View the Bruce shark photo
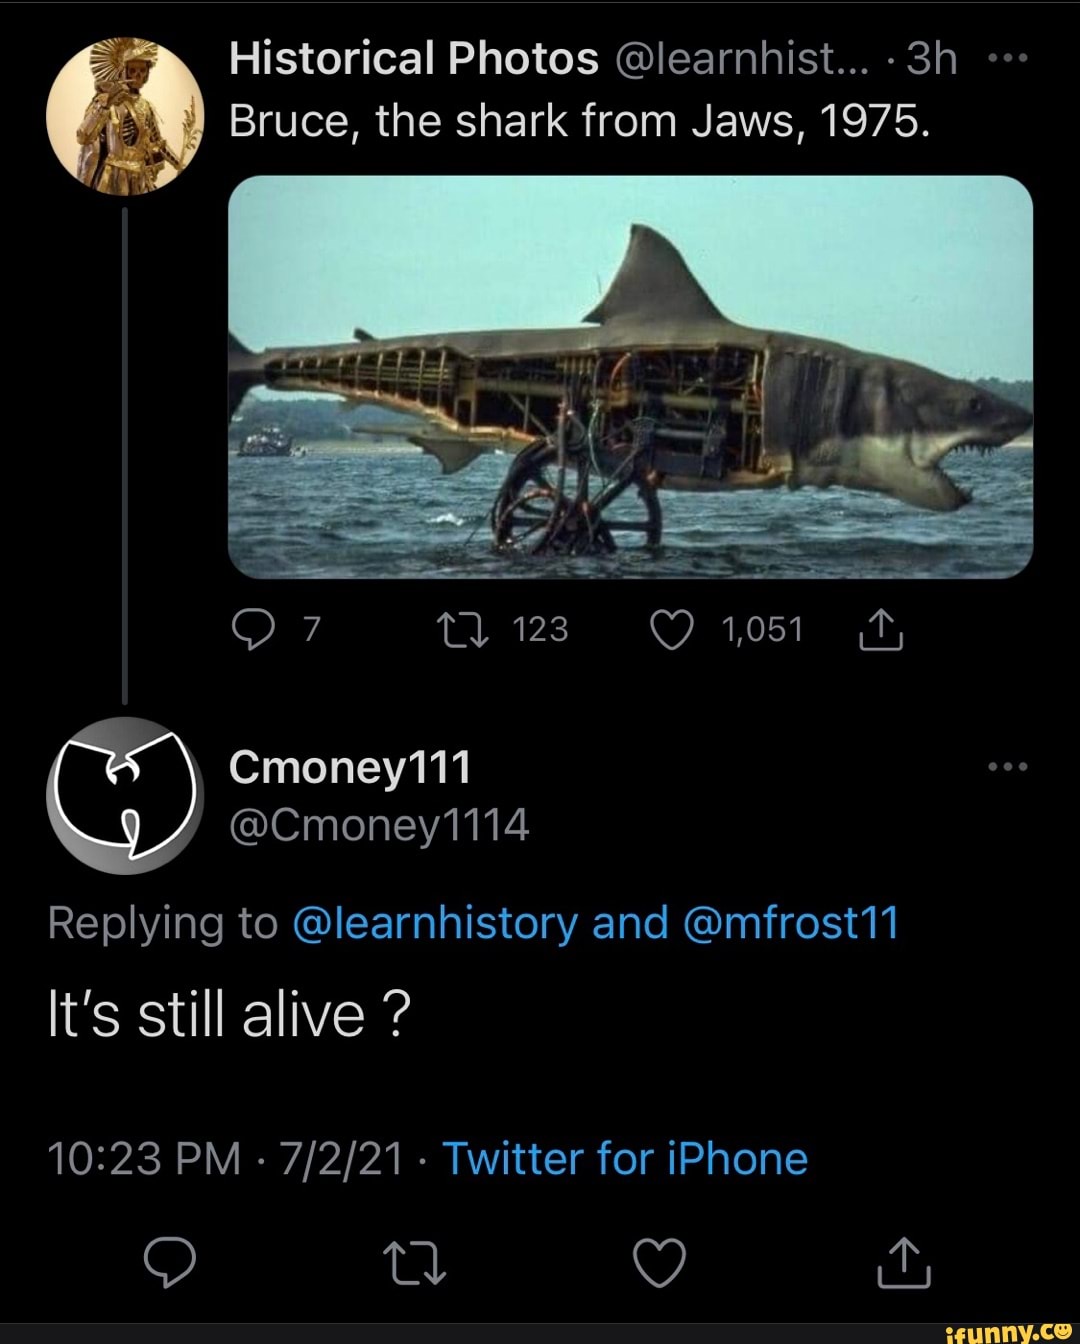Screen dimensions: 1080x1344 click(x=630, y=376)
